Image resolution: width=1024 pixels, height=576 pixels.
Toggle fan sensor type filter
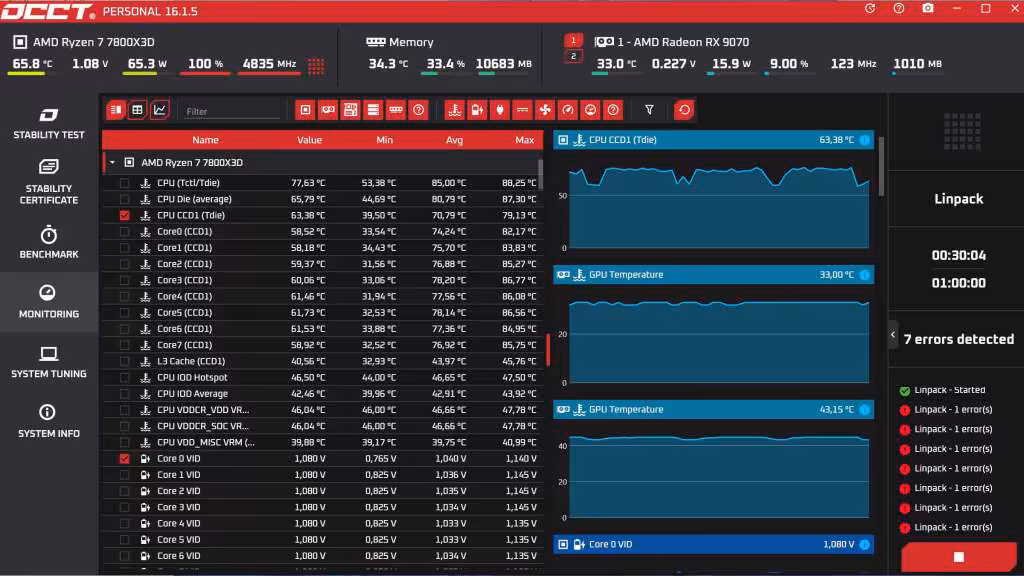[x=545, y=110]
